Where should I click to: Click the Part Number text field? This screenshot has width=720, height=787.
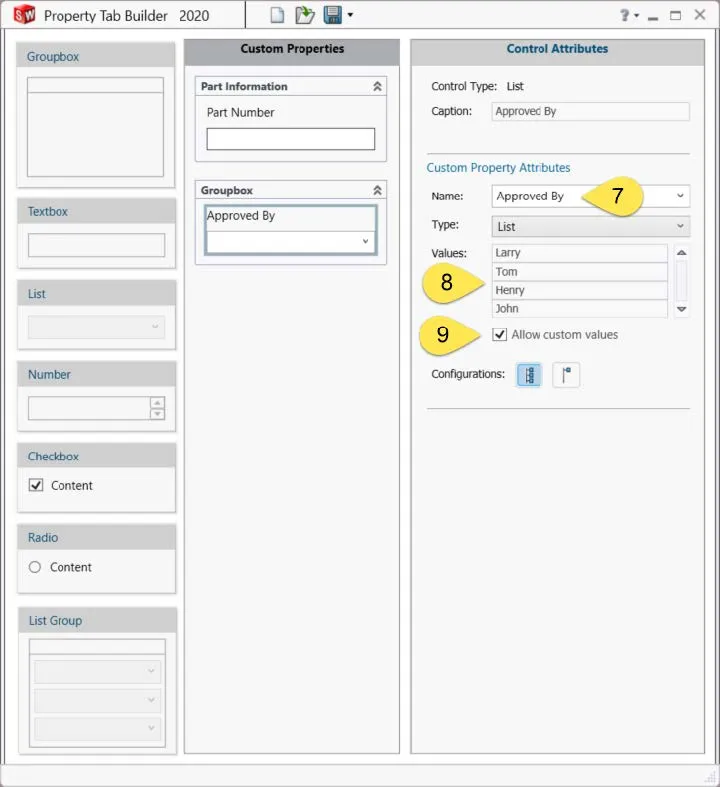(x=290, y=139)
